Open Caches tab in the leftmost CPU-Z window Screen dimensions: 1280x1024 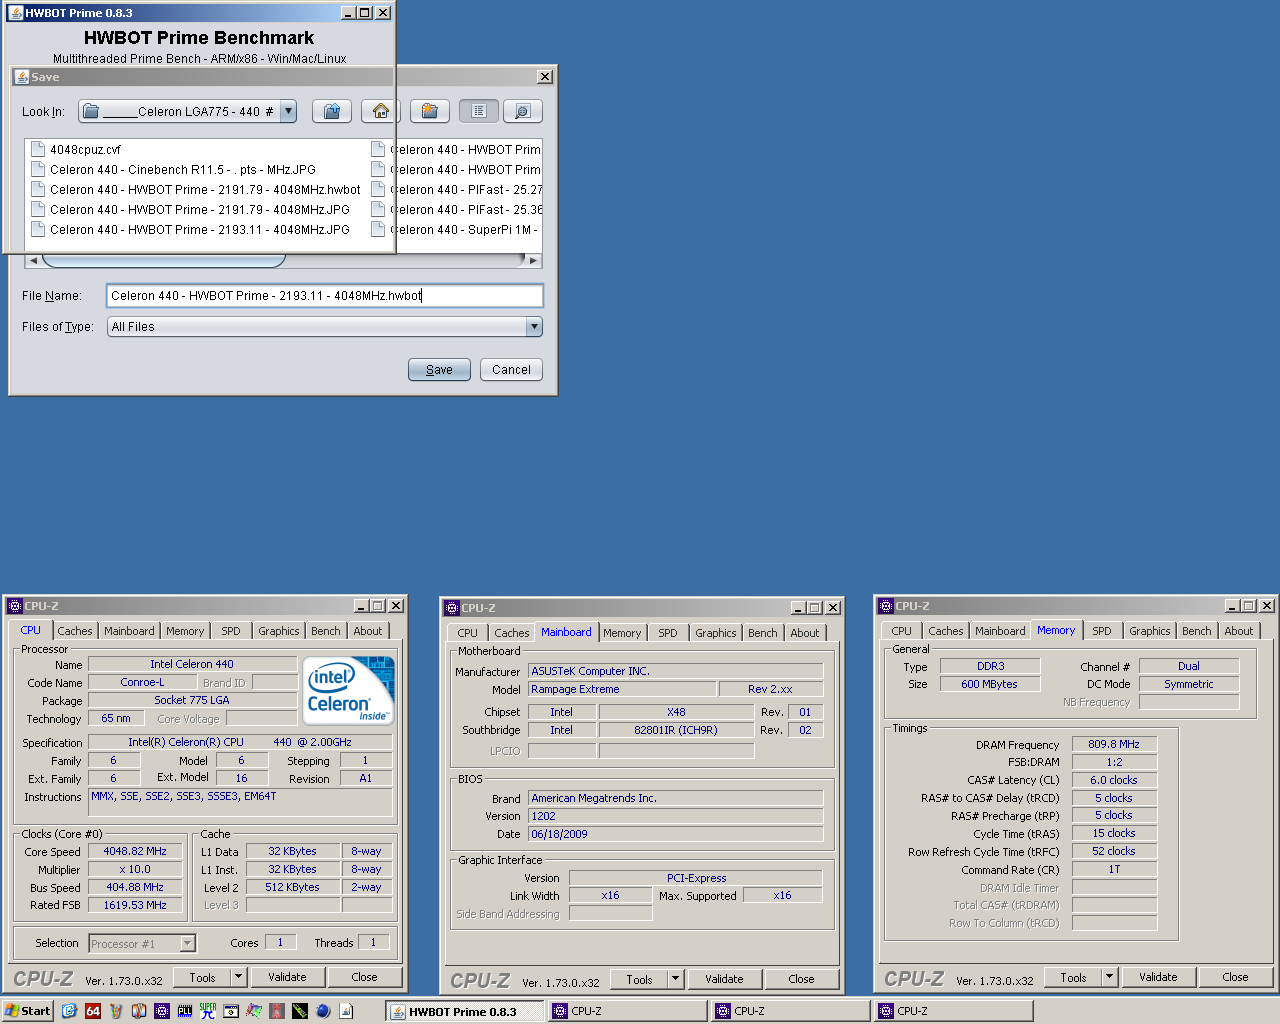point(75,631)
